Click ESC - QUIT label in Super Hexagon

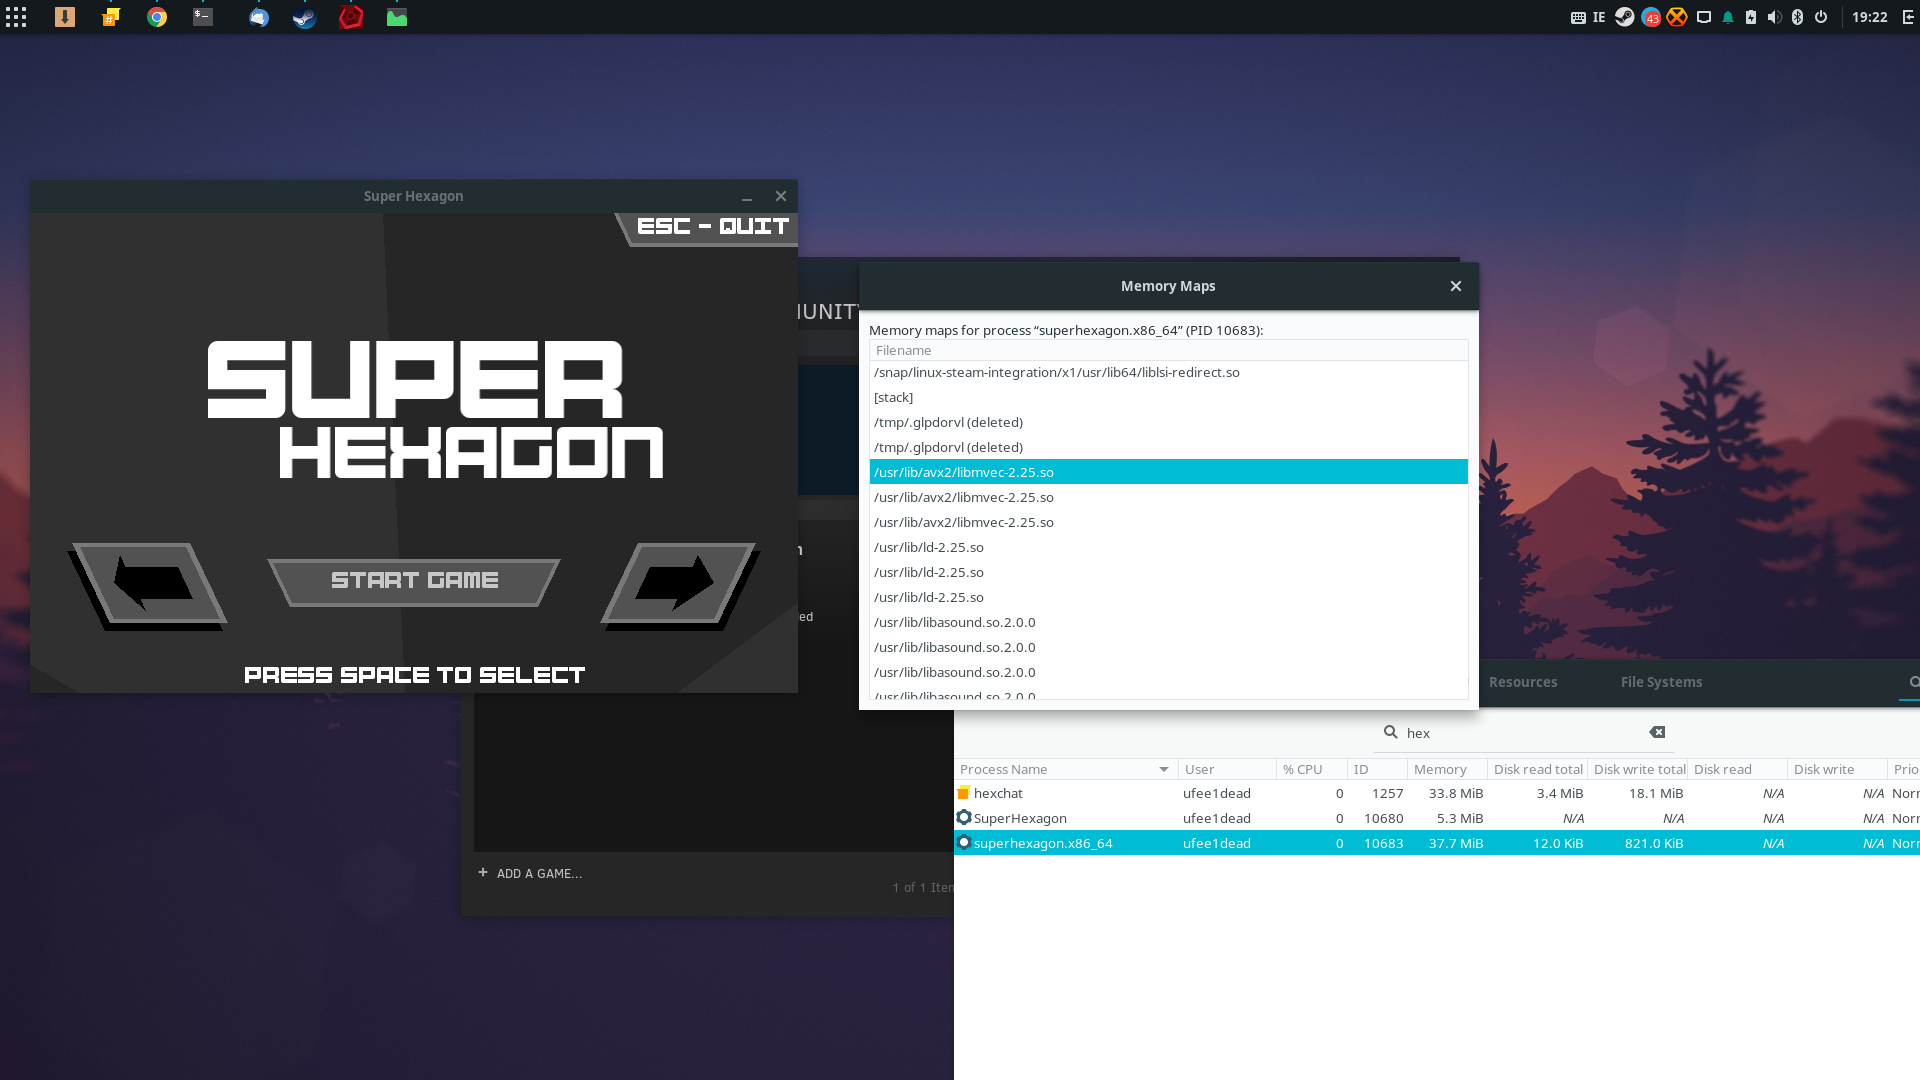pyautogui.click(x=712, y=227)
